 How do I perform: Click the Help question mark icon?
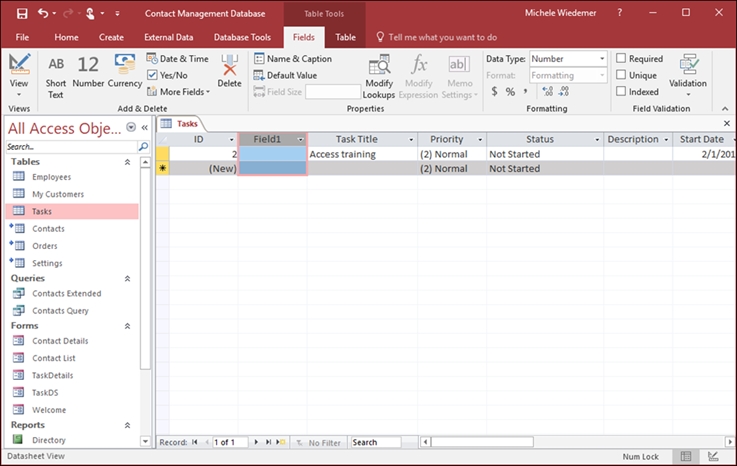[619, 13]
